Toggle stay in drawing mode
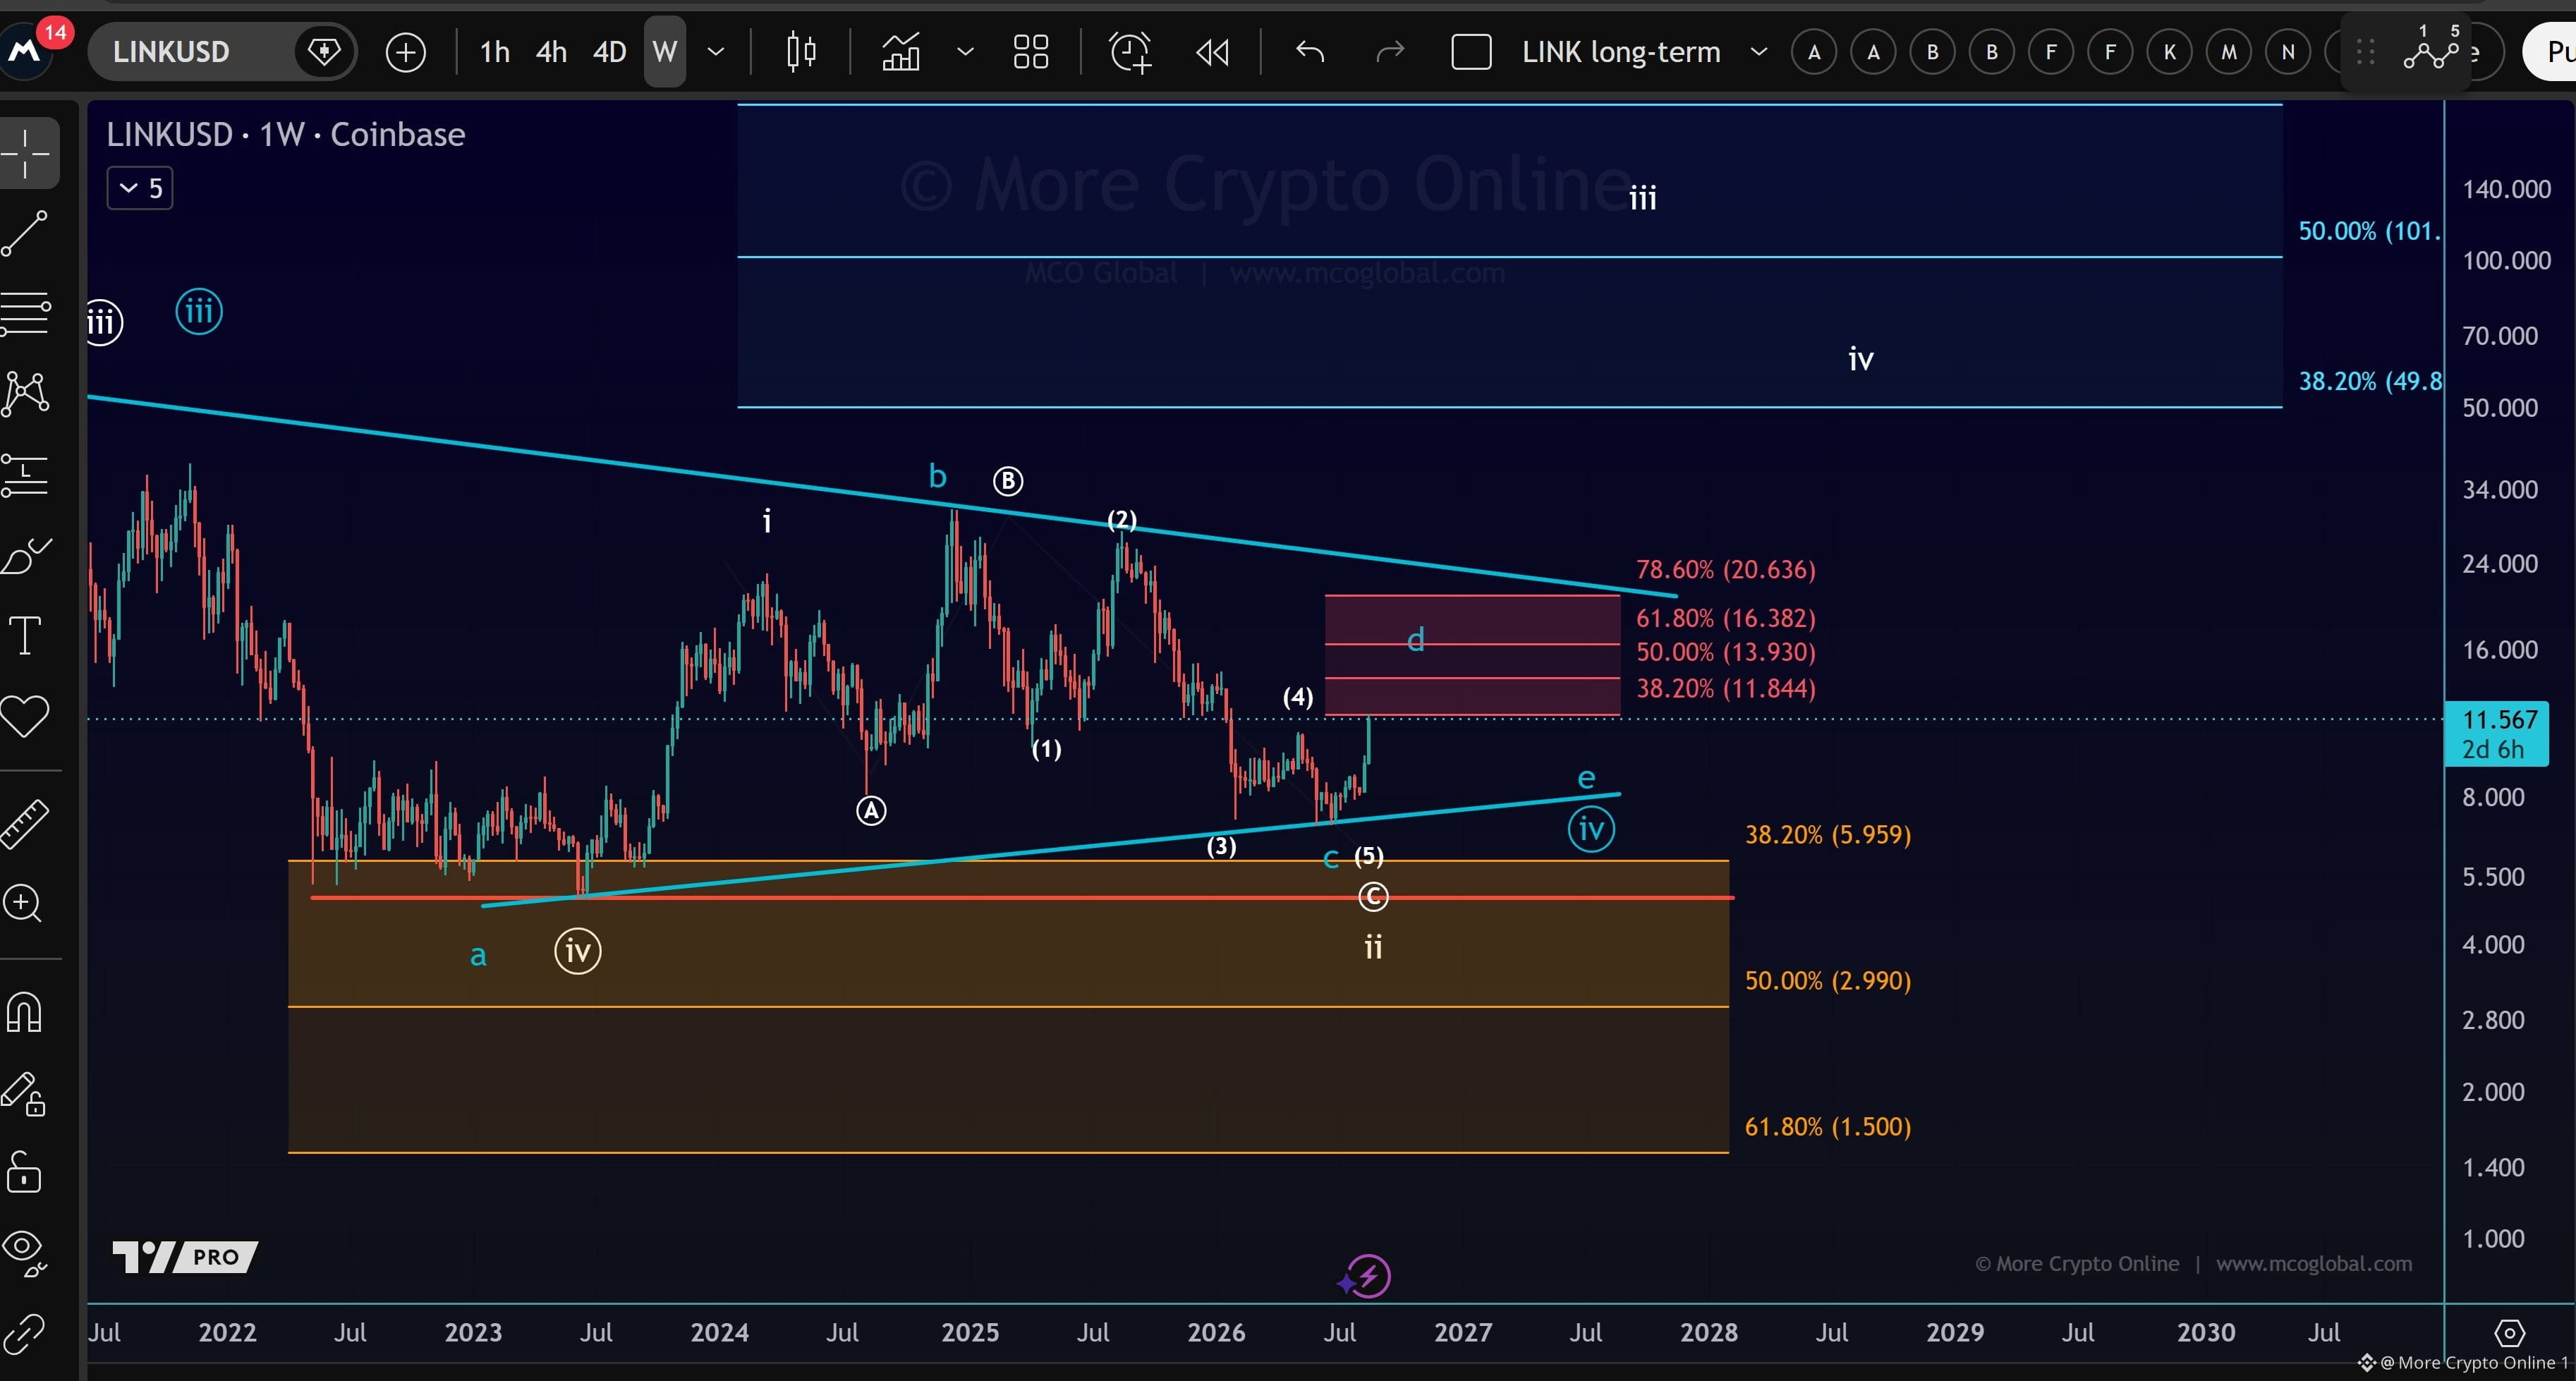This screenshot has width=2576, height=1381. coord(24,1094)
